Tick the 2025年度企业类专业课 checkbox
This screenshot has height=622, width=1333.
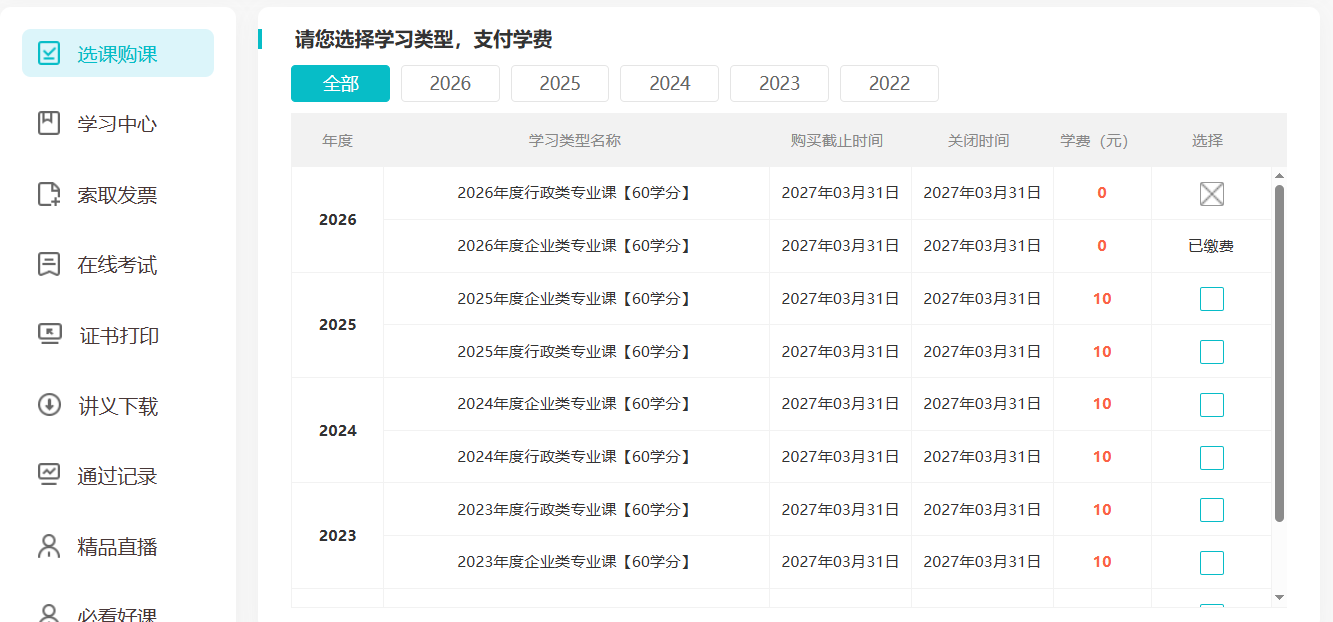coord(1211,299)
